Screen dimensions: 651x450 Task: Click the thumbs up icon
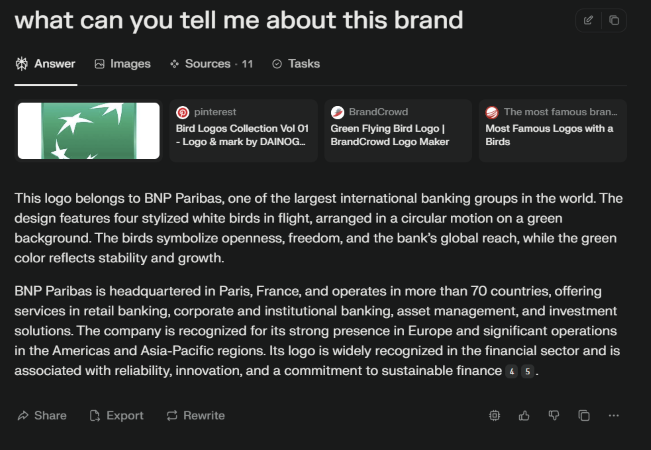pyautogui.click(x=524, y=415)
